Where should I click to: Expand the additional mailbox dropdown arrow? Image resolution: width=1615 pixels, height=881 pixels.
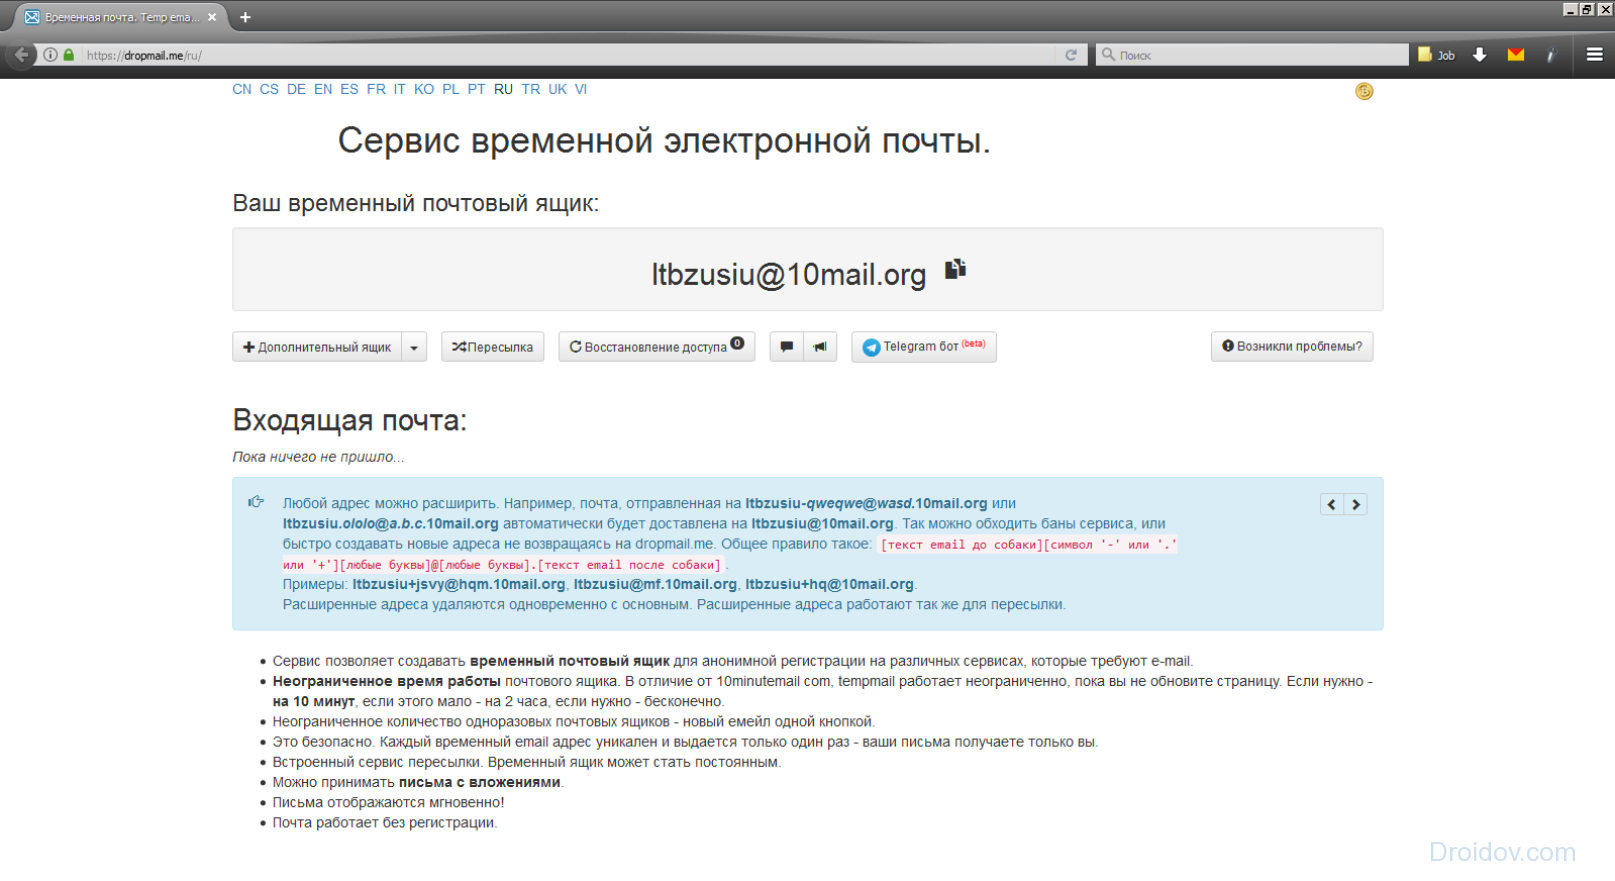click(414, 347)
